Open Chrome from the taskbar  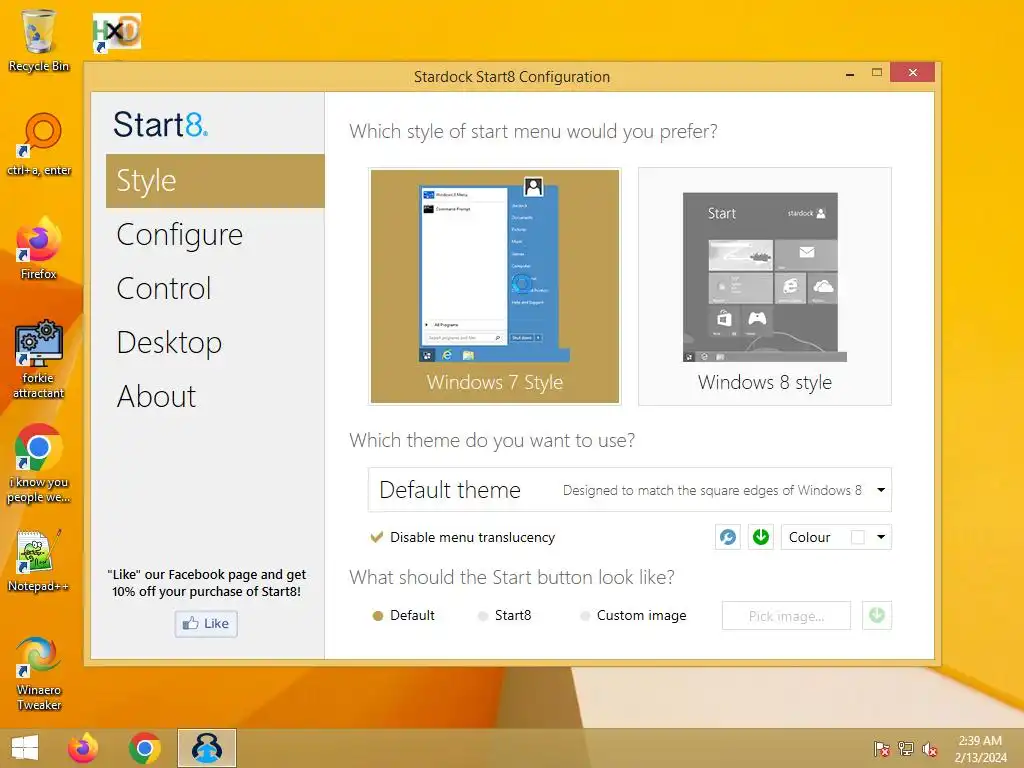(145, 748)
